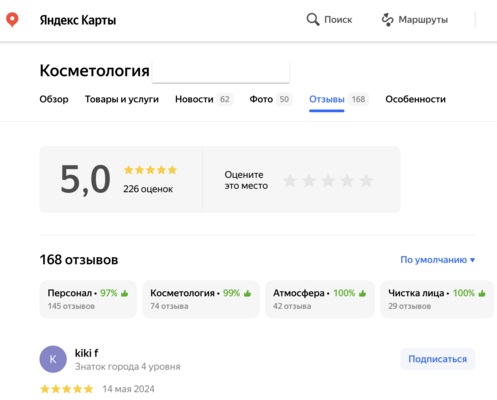Open the Товары и услуги tab

(122, 99)
